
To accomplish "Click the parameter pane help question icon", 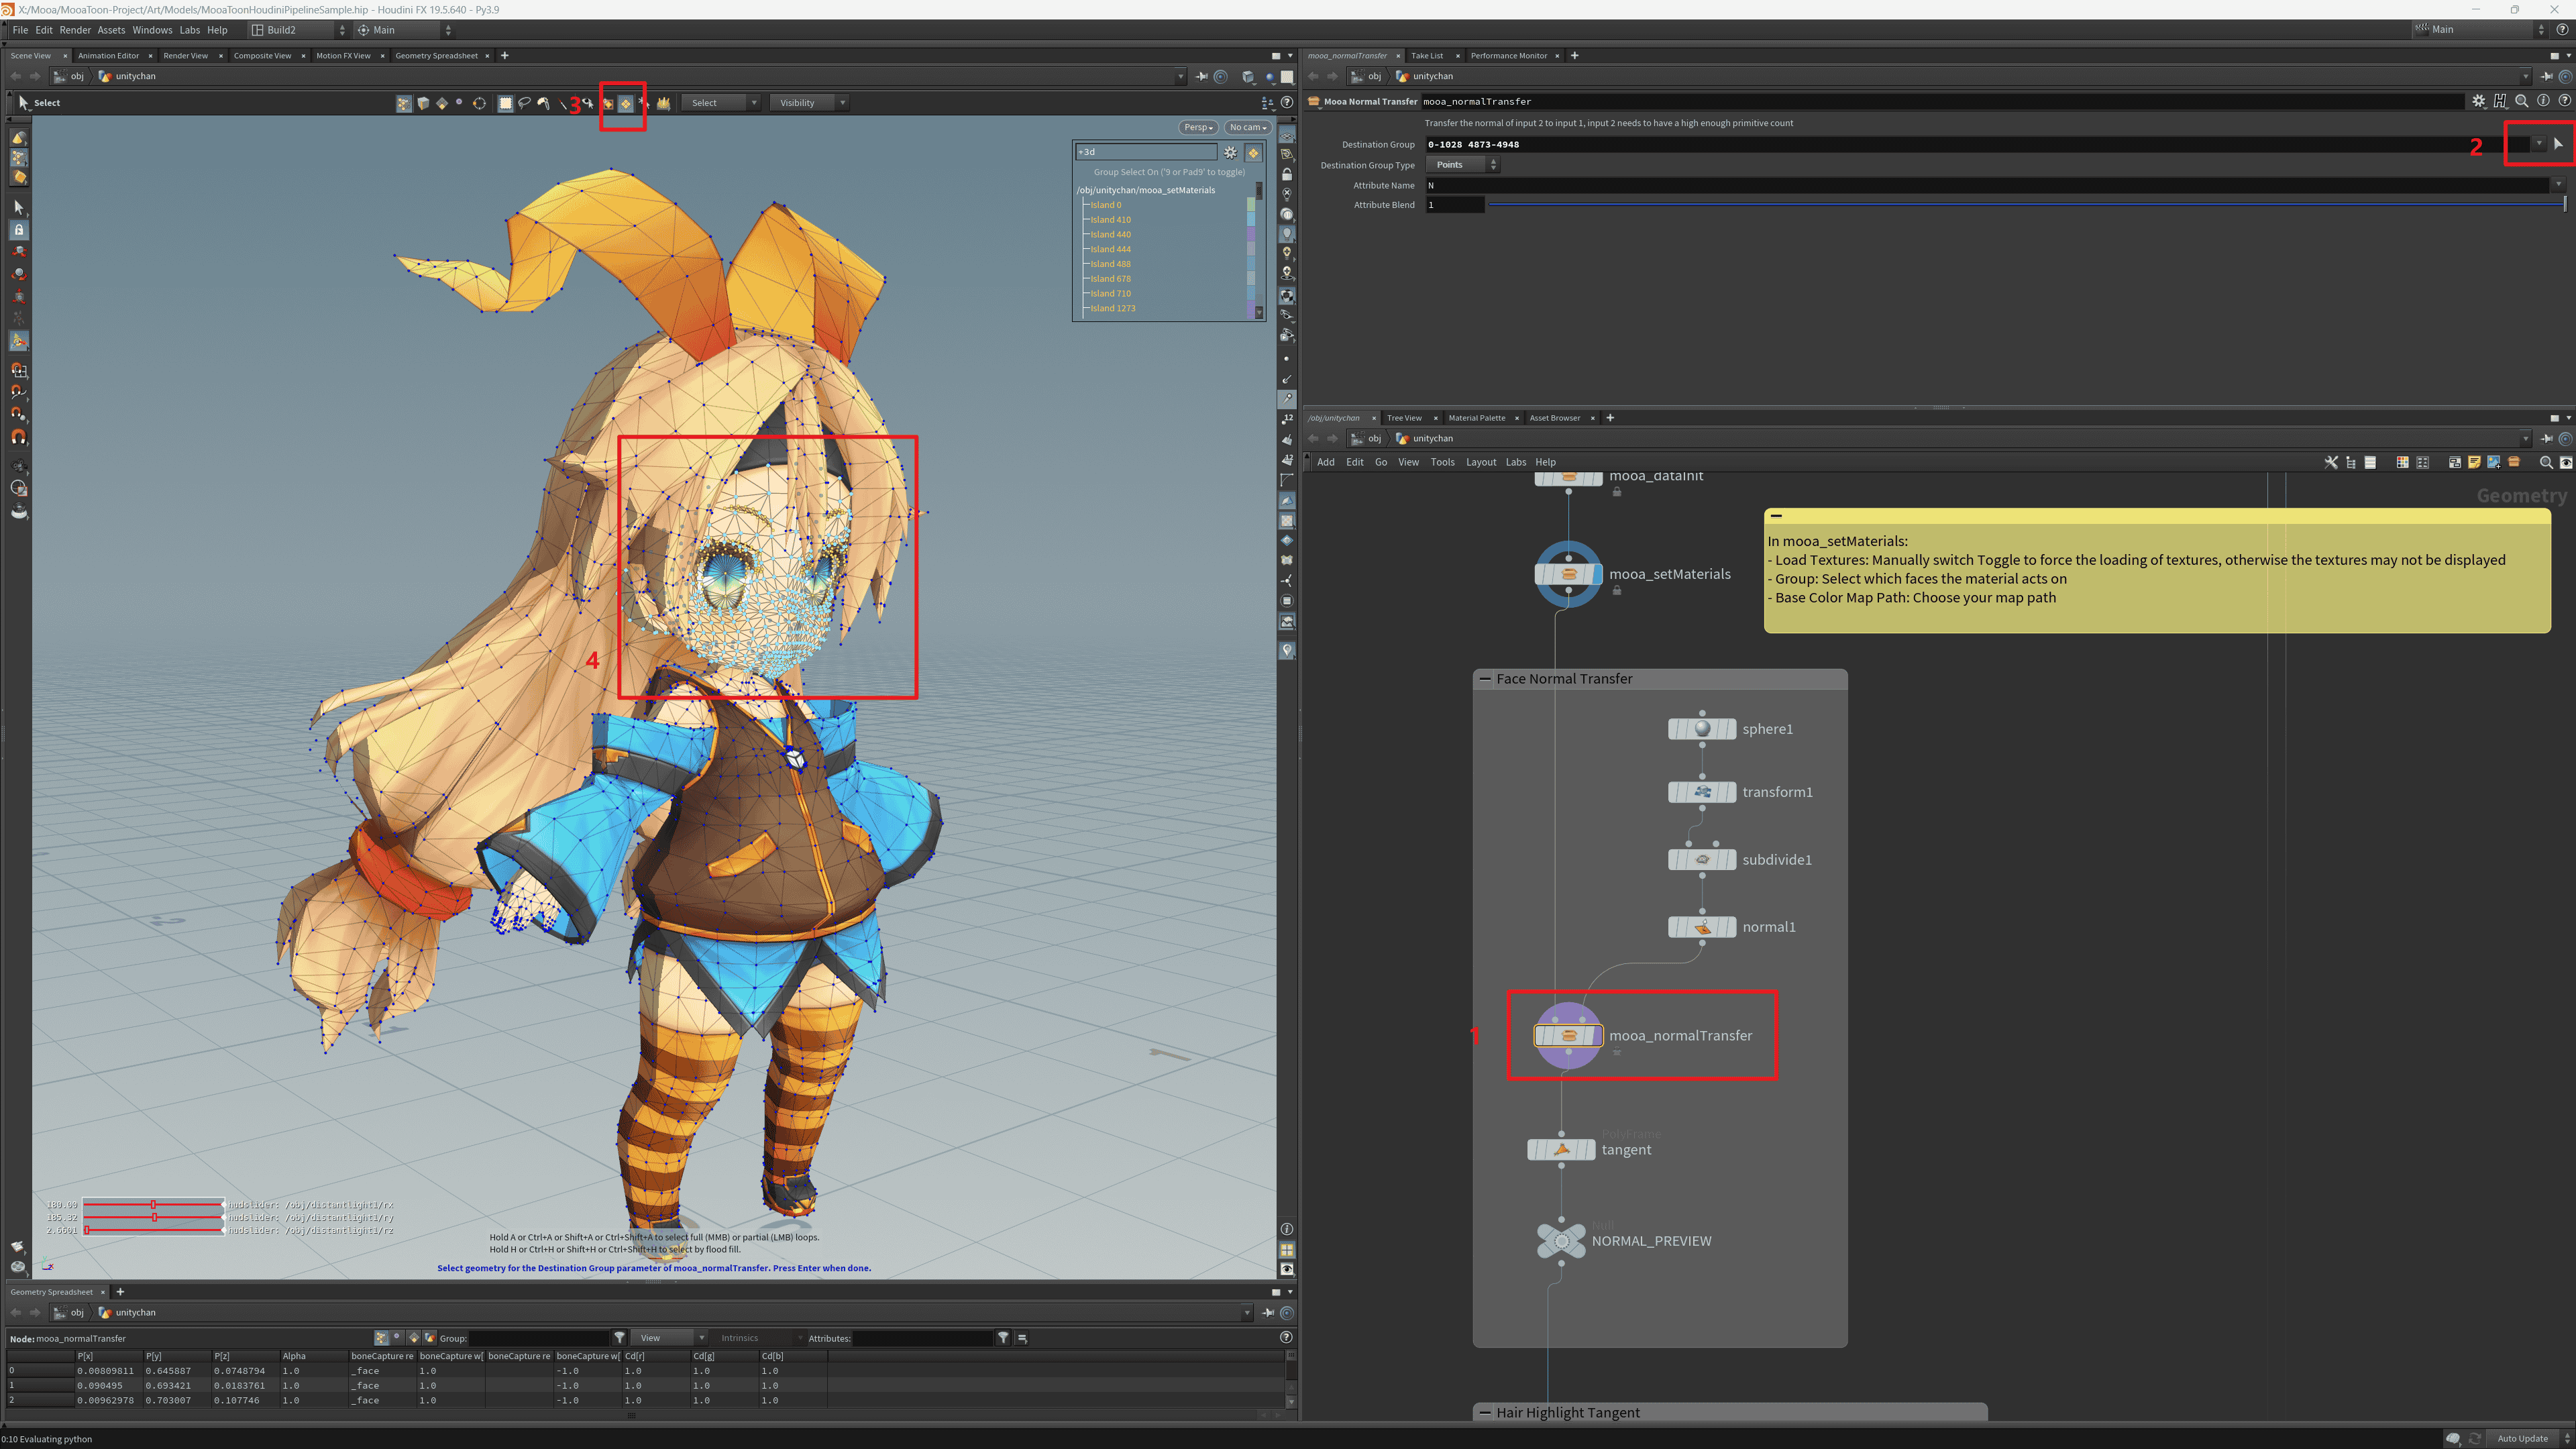I will tap(2565, 101).
